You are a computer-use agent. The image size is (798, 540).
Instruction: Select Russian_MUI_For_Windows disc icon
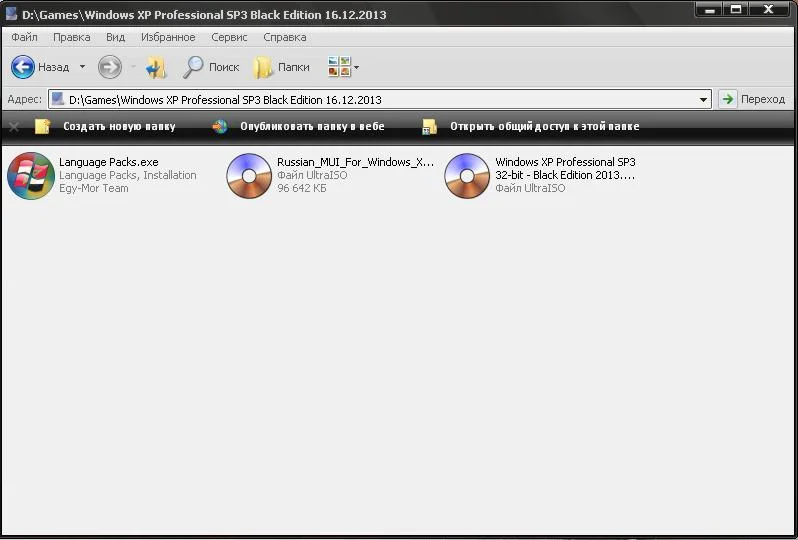click(x=249, y=176)
